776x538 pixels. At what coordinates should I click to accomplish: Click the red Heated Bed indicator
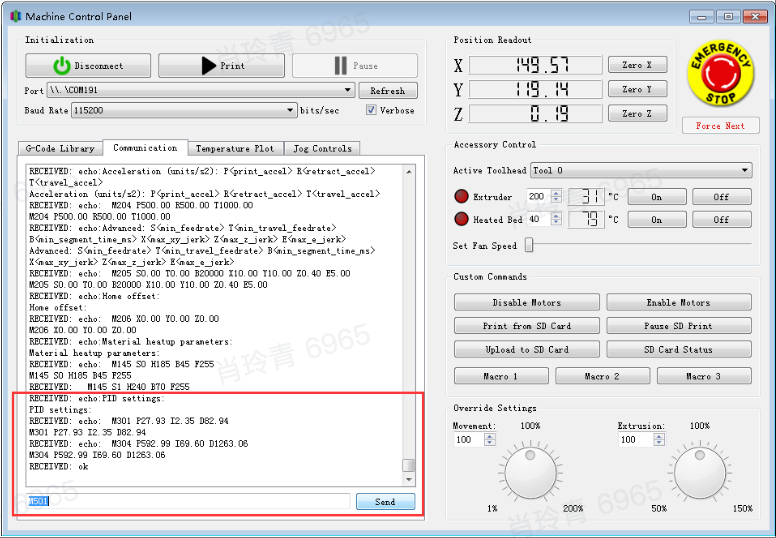461,219
